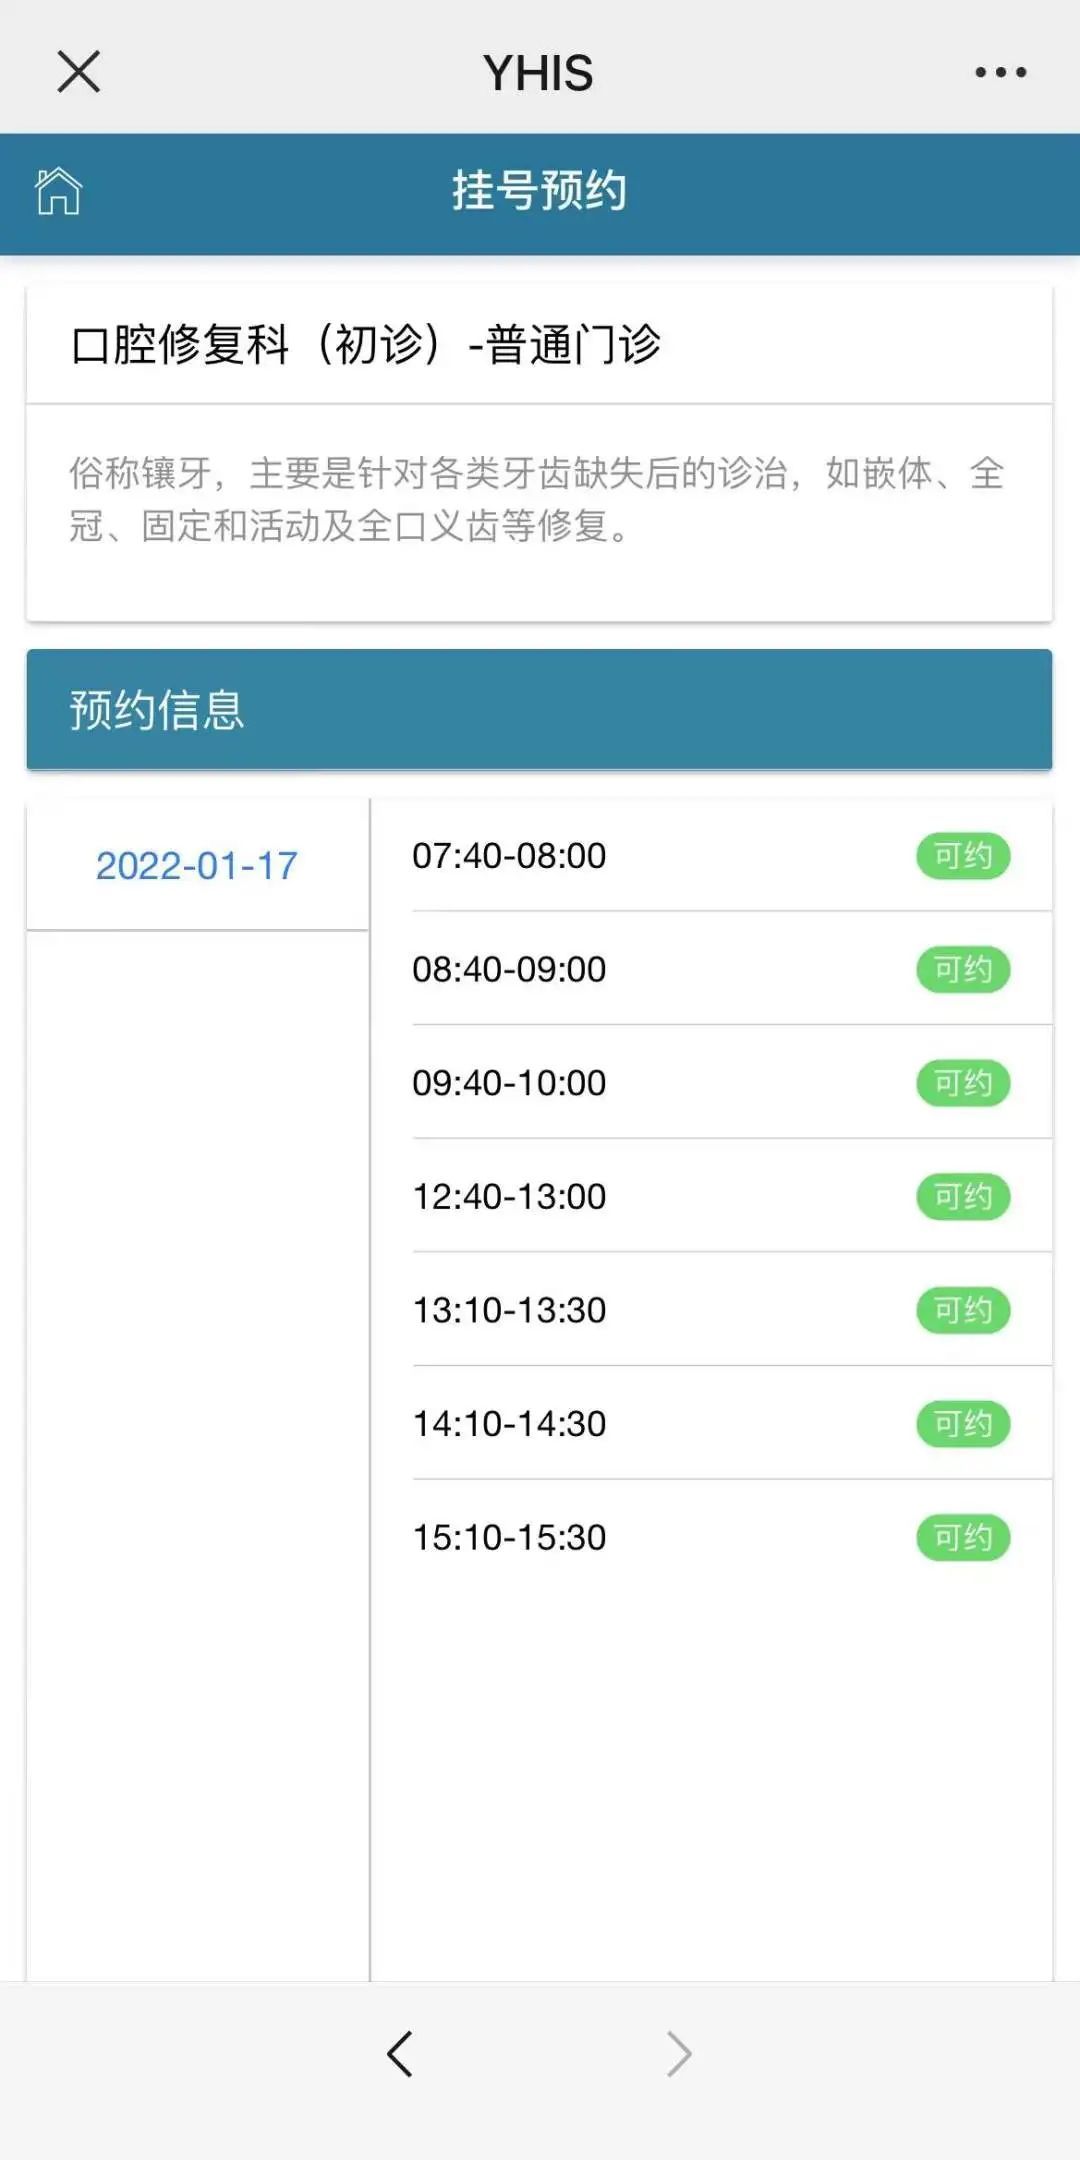Image resolution: width=1080 pixels, height=2160 pixels.
Task: Open the three-dot more options menu
Action: click(x=1000, y=72)
